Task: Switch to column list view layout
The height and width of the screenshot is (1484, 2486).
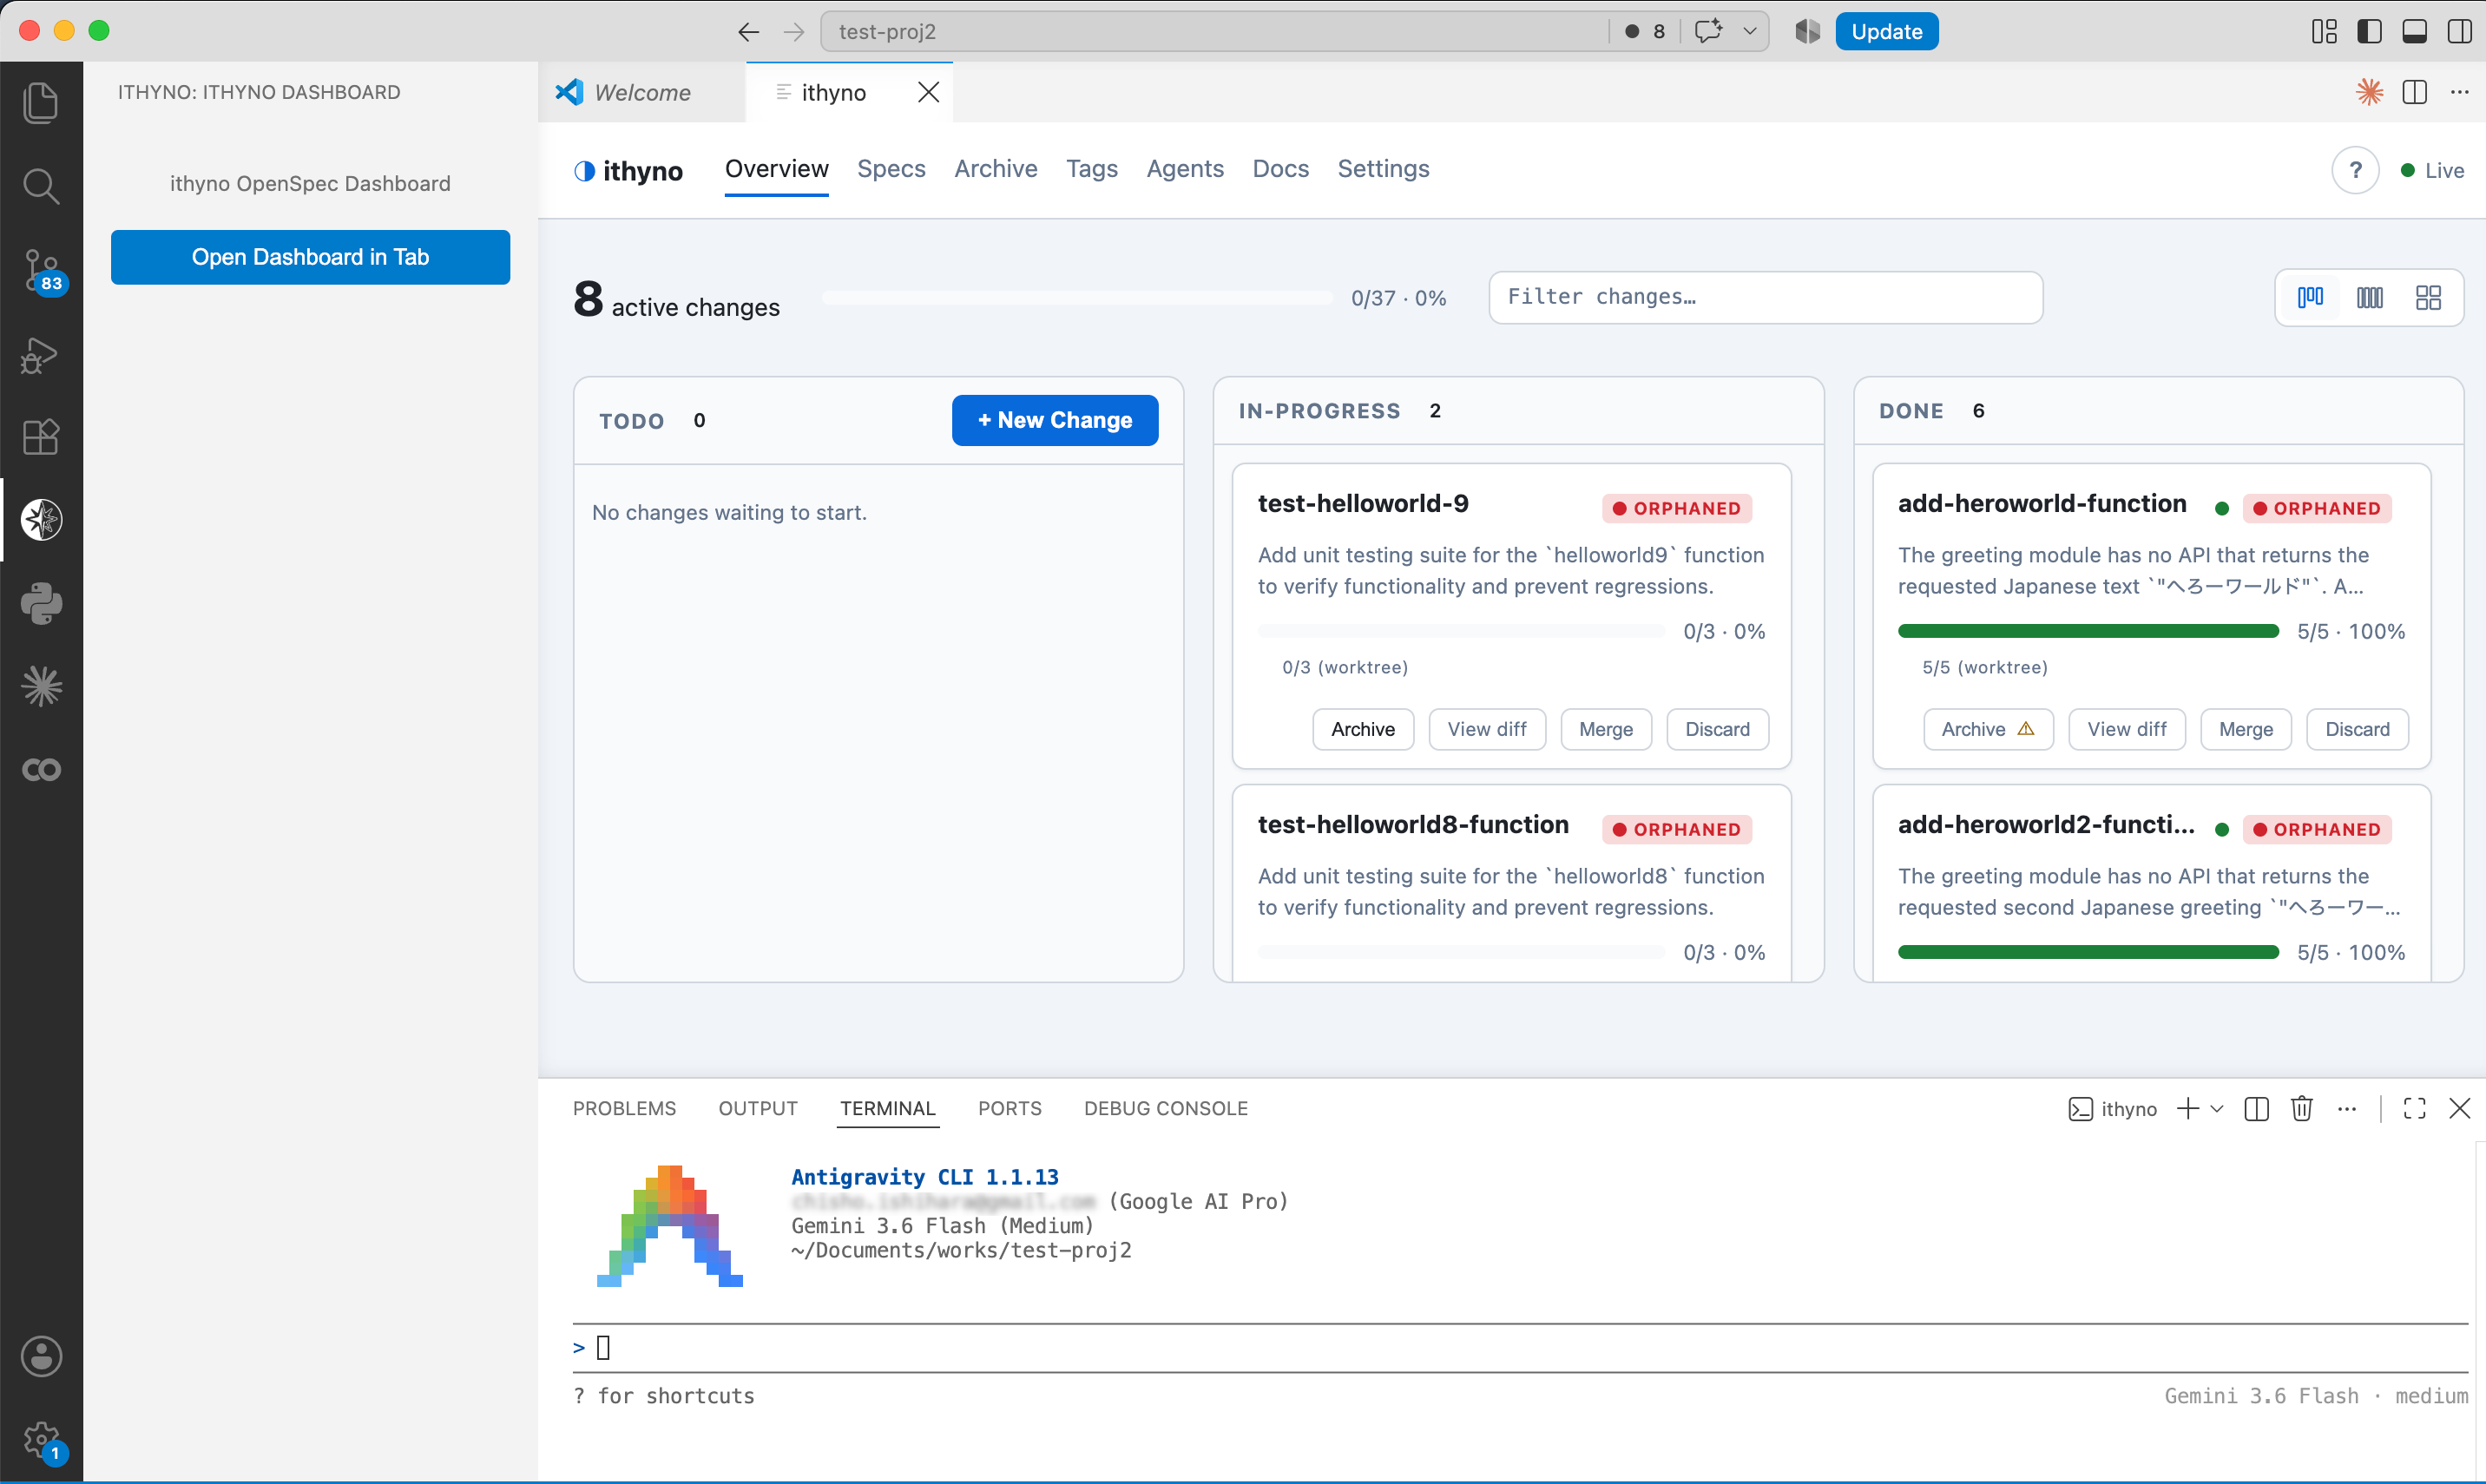Action: coord(2369,297)
